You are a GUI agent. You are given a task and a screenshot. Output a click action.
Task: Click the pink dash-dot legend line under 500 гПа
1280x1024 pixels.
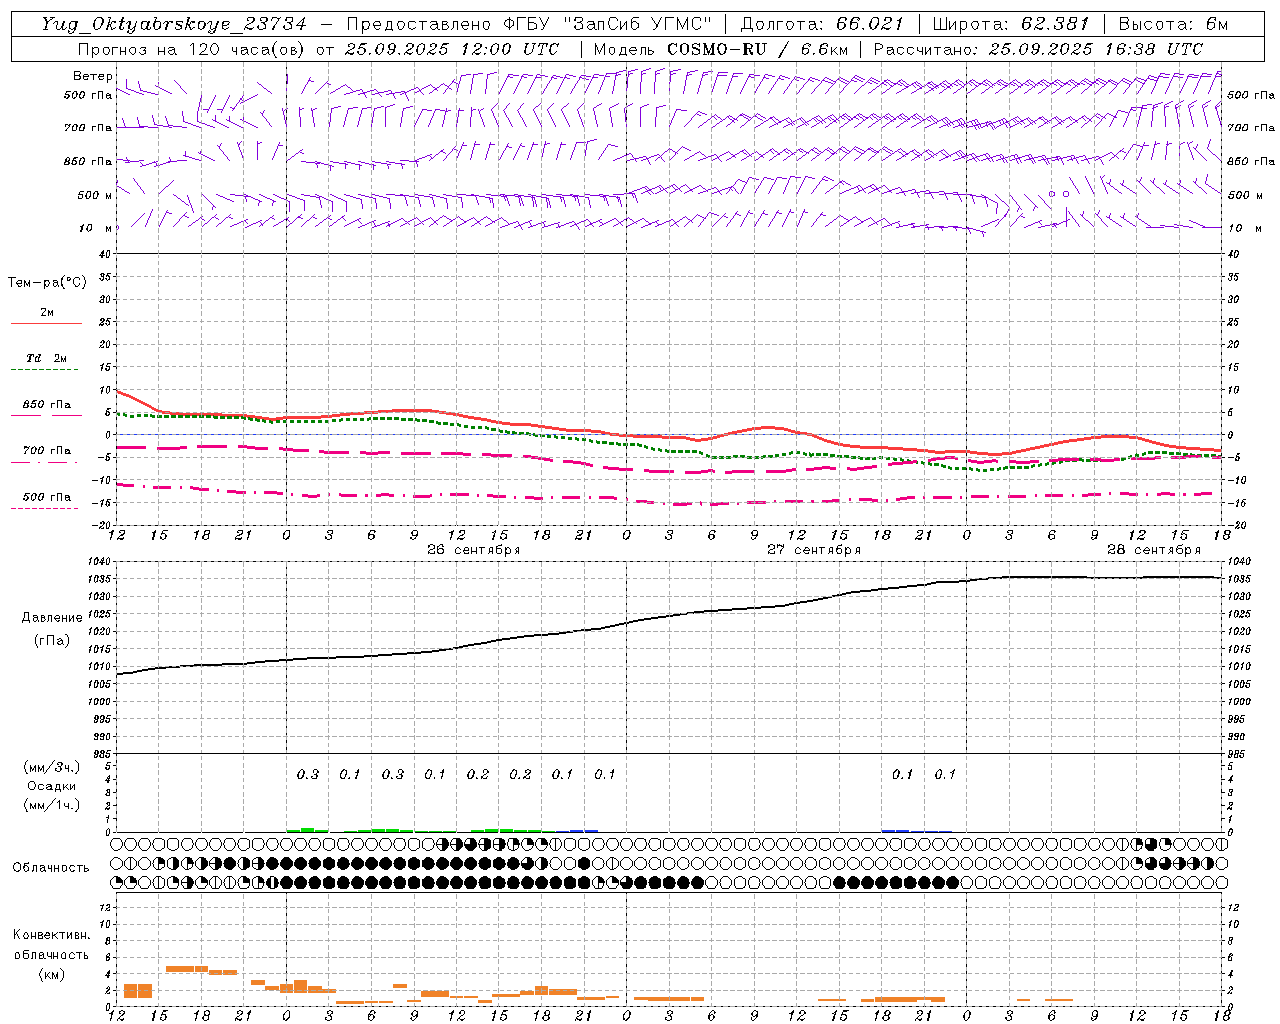pos(44,508)
